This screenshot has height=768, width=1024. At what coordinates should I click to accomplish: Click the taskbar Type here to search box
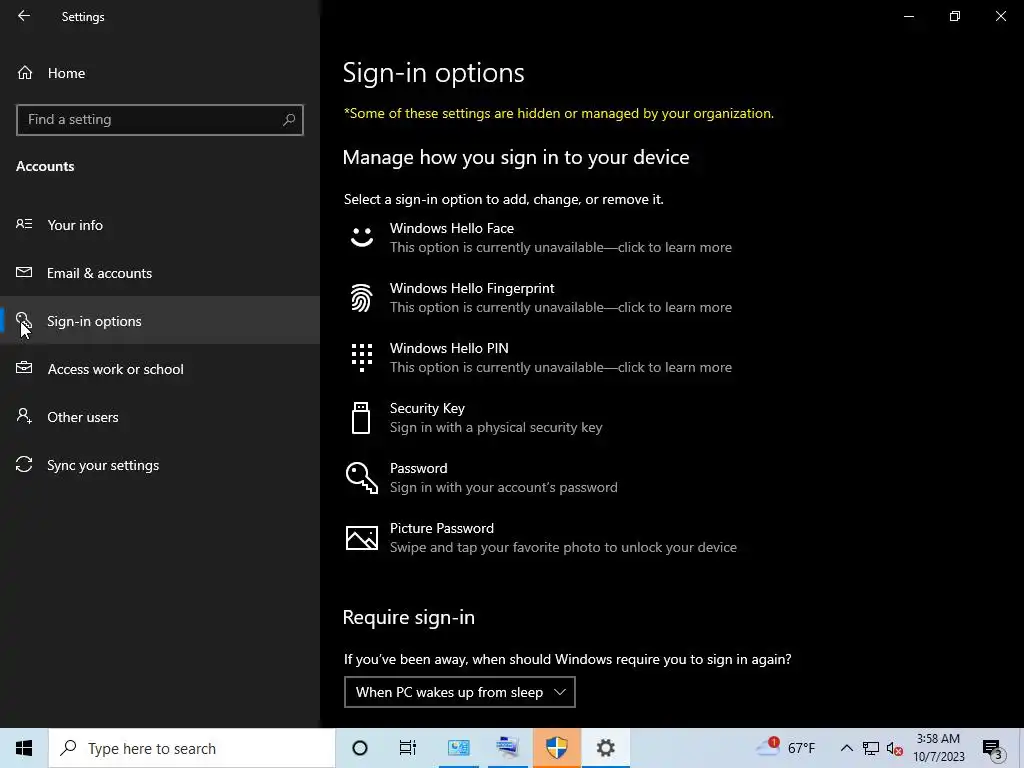pyautogui.click(x=192, y=748)
